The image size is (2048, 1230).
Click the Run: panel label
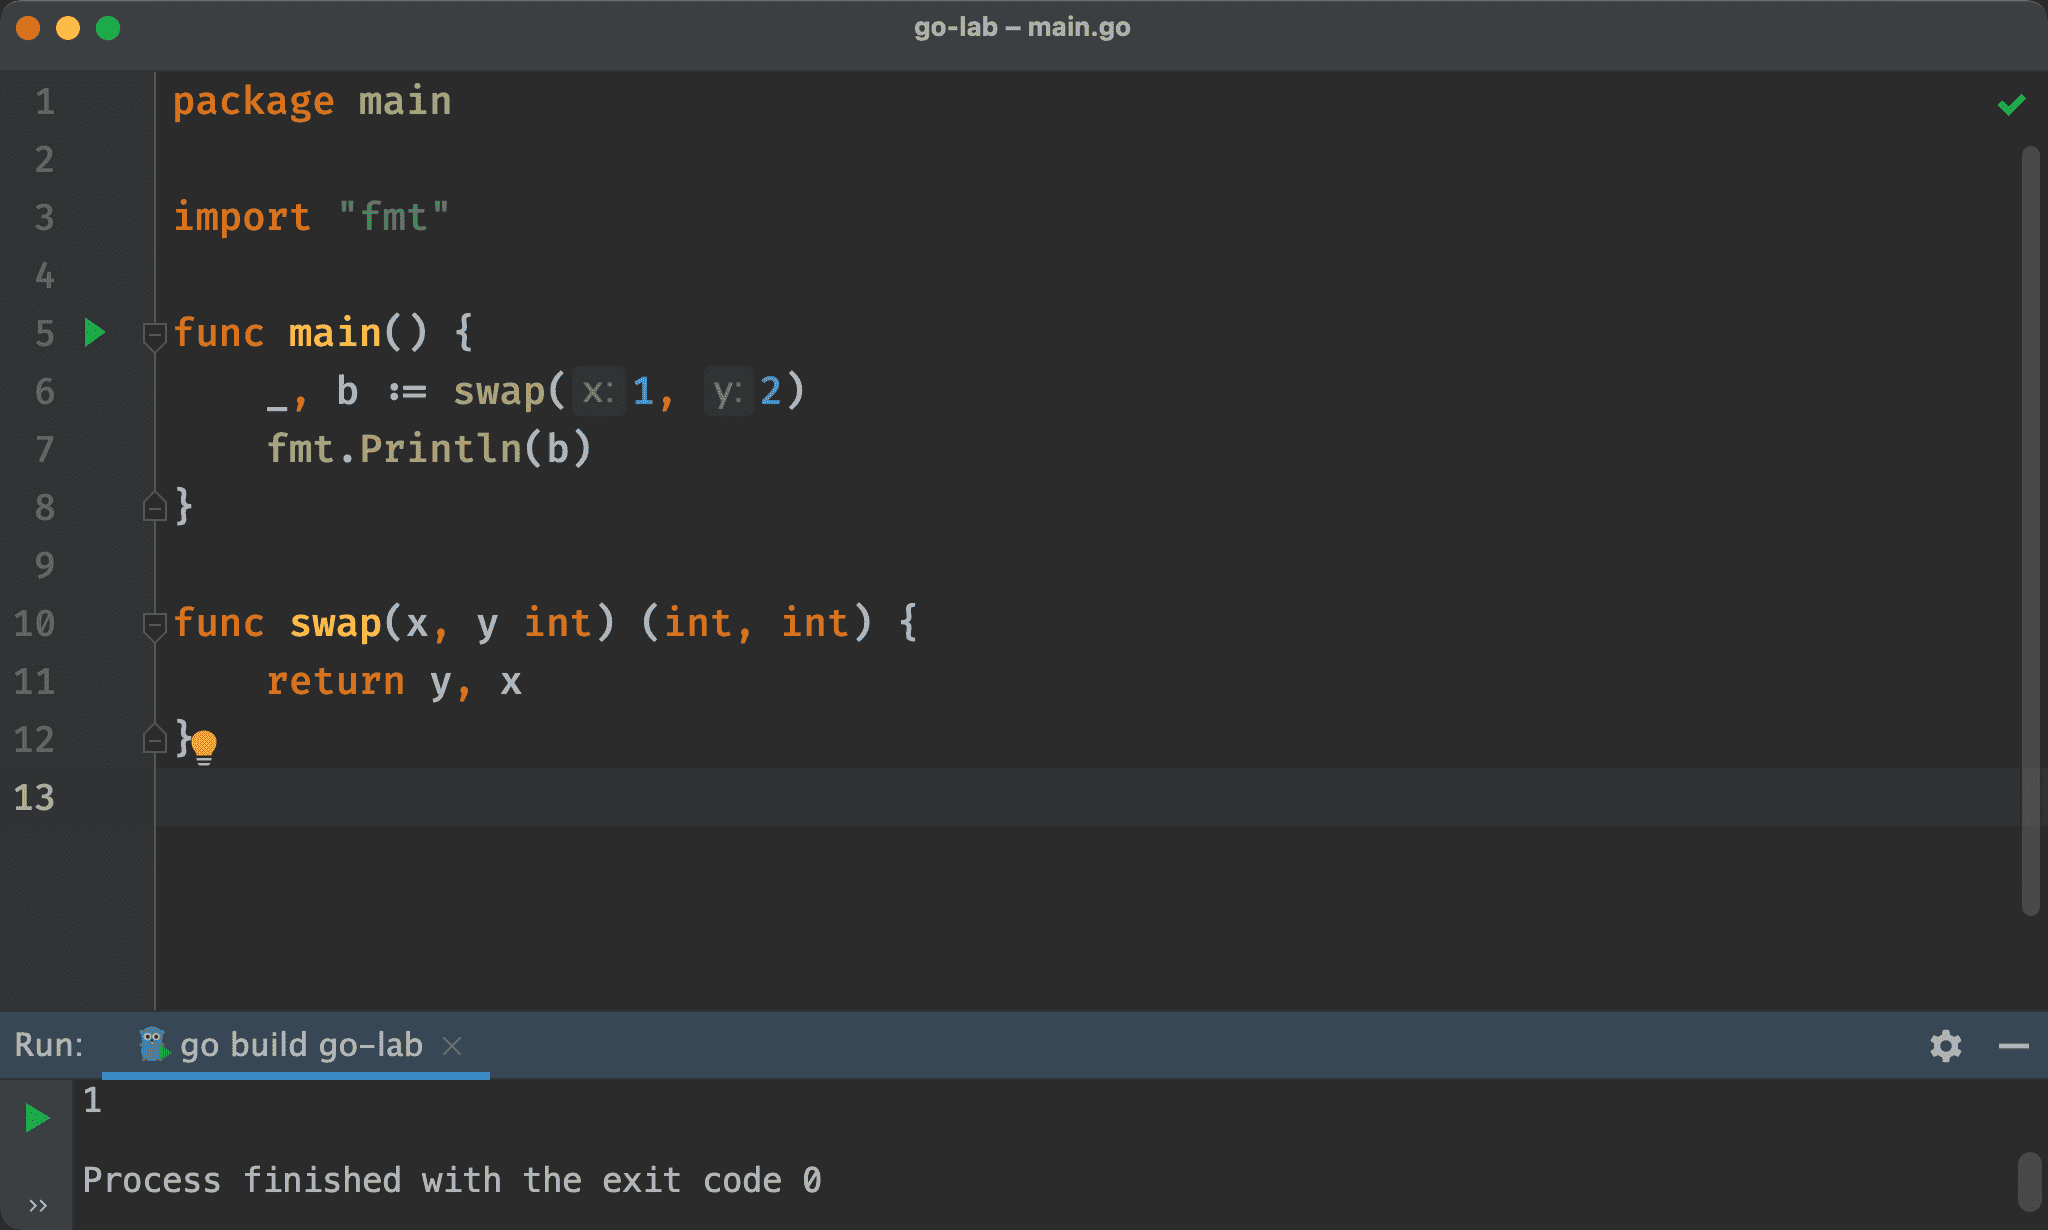pos(49,1045)
